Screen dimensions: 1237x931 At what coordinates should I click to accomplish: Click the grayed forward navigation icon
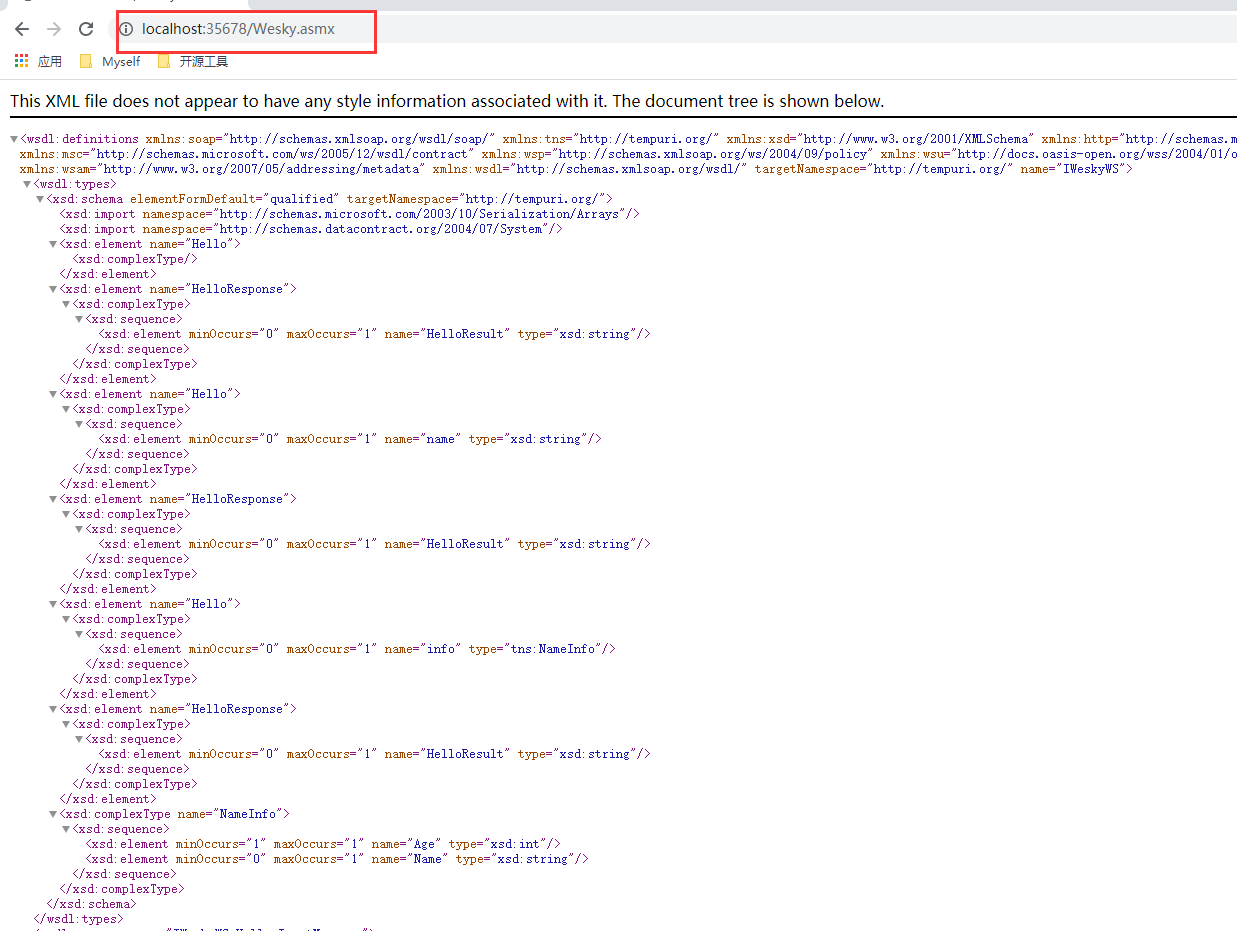(x=56, y=29)
